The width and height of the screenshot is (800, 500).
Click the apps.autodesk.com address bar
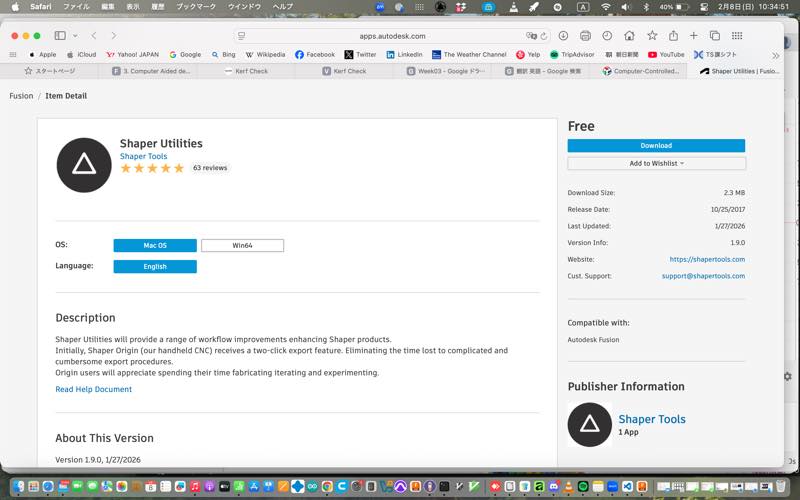click(x=392, y=36)
